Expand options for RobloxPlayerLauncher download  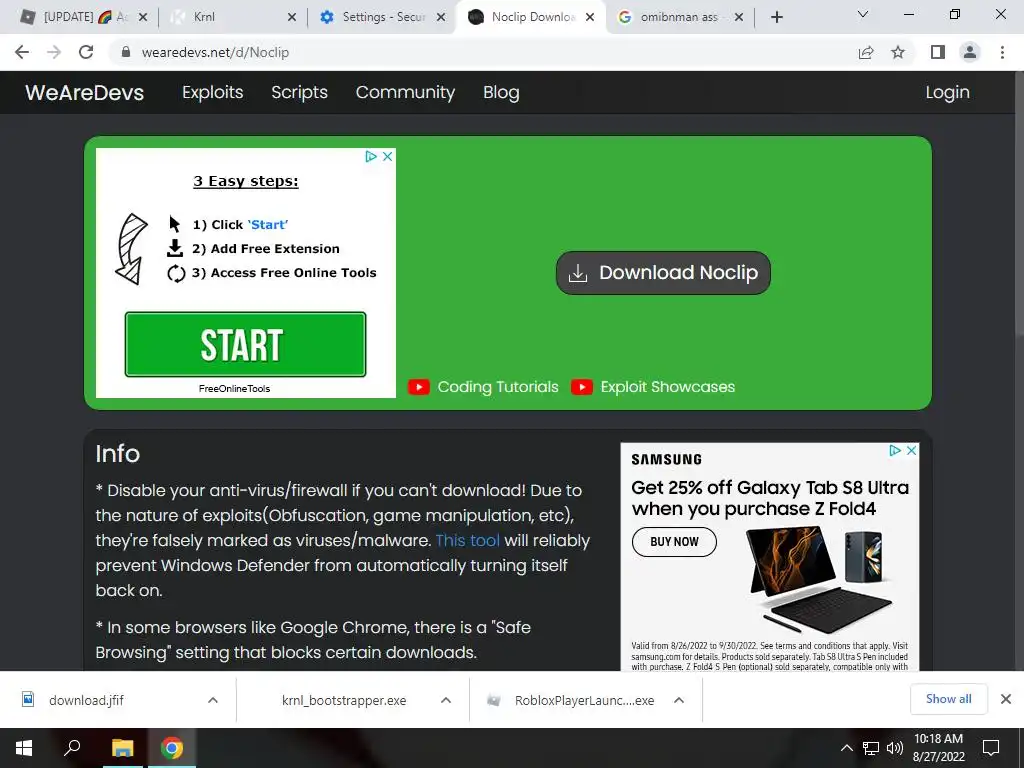coord(679,700)
